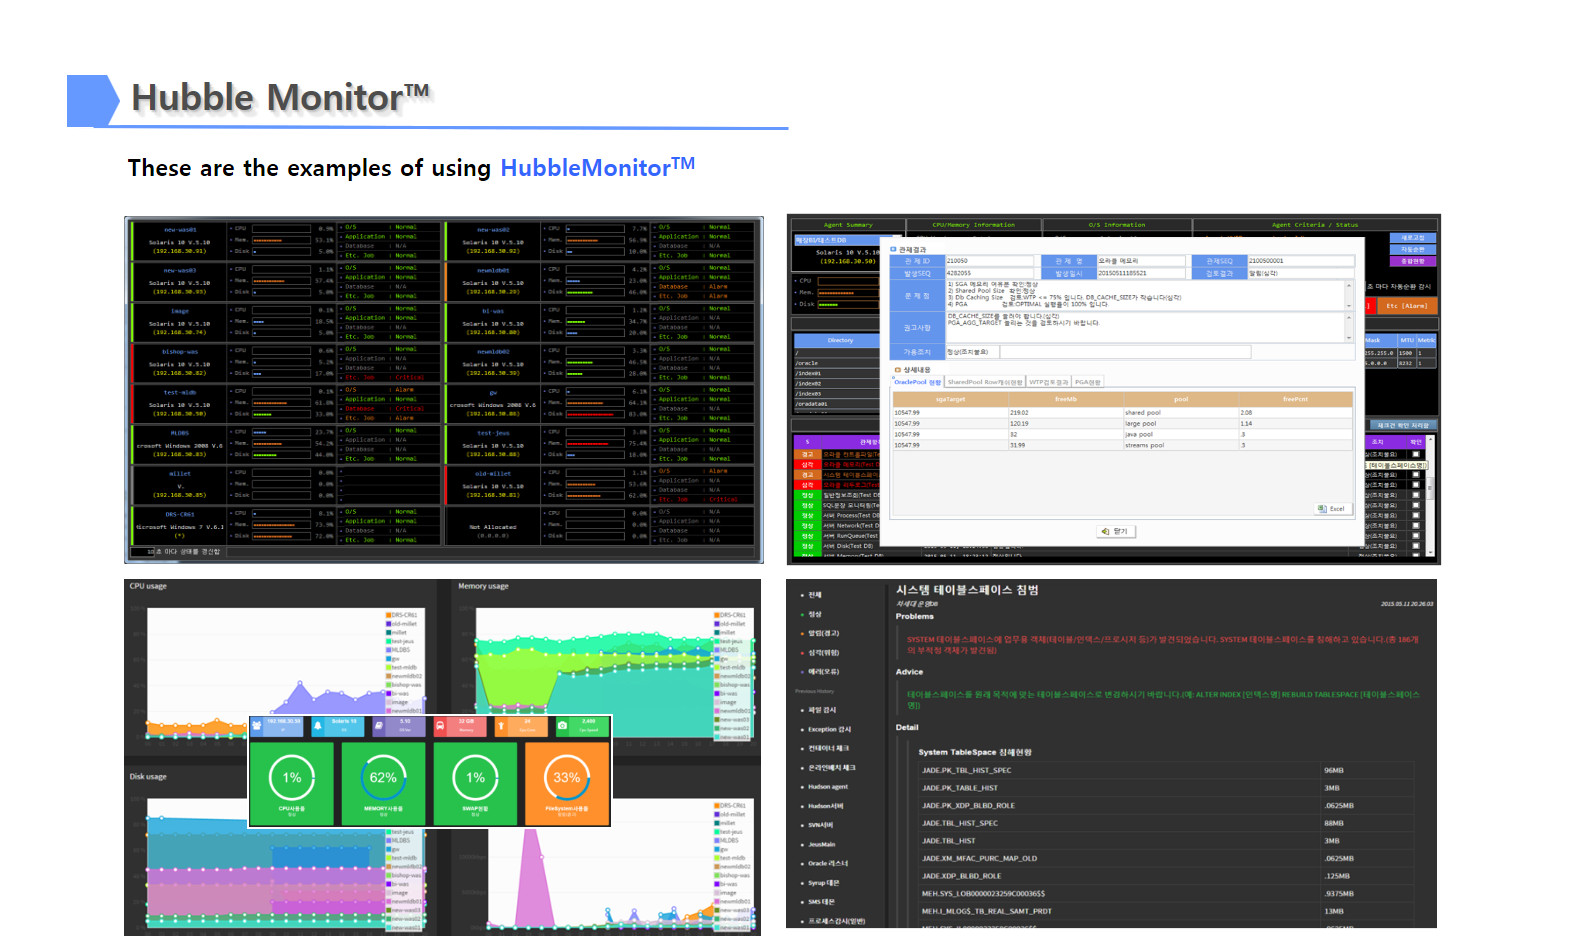Click the orange icon on CPU core tile

coord(501,725)
